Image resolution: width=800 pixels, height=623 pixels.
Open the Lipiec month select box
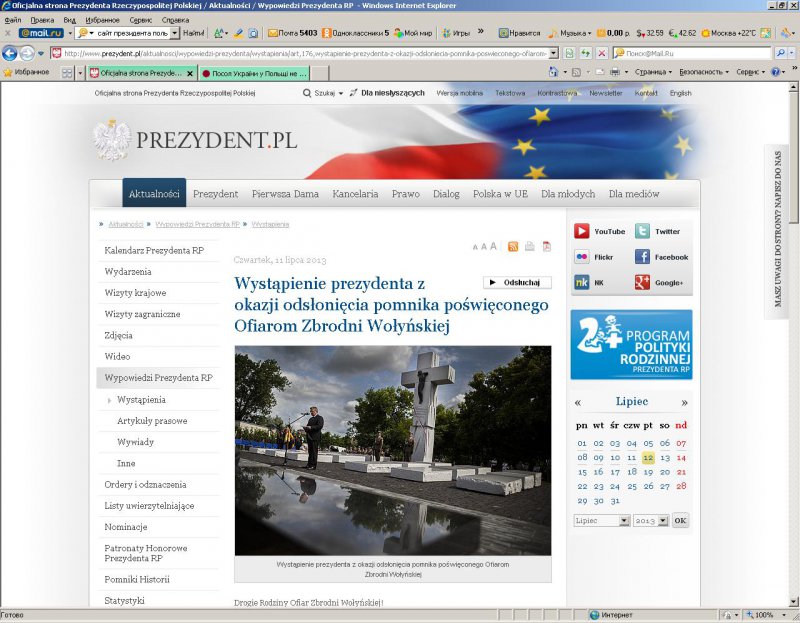[x=602, y=520]
